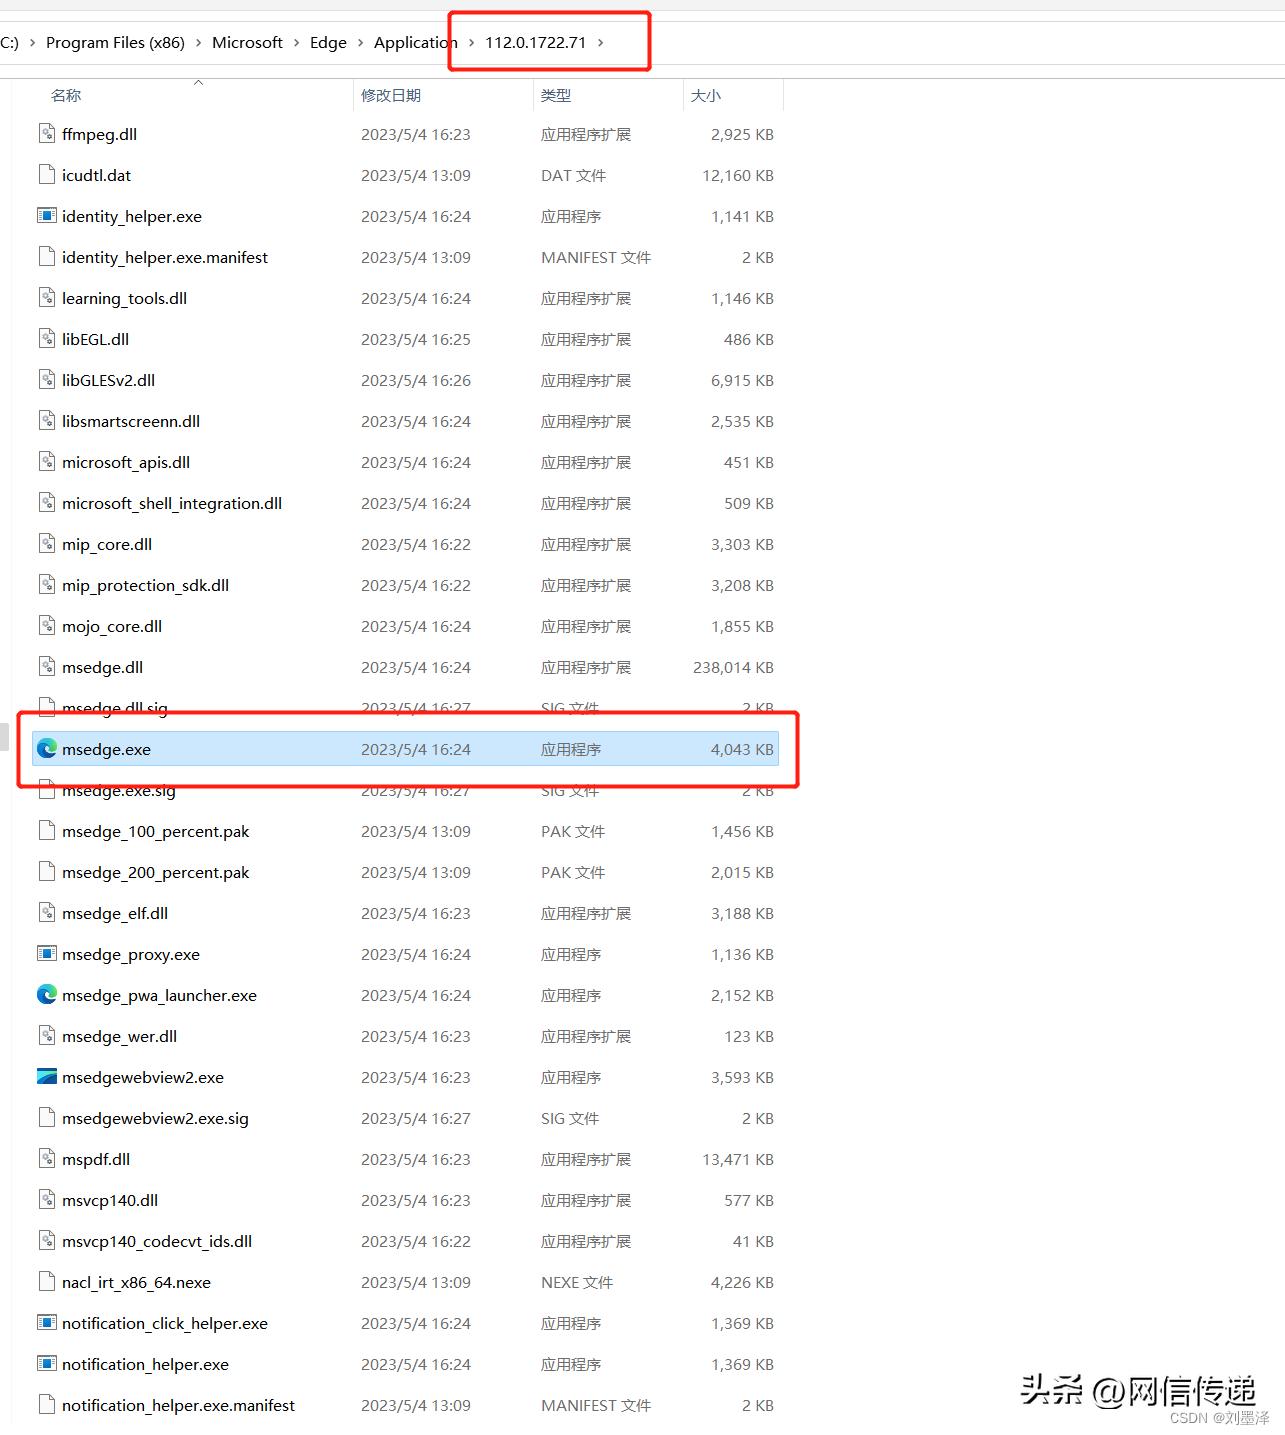1285x1435 pixels.
Task: Sort files by the 名称 column
Action: (65, 95)
